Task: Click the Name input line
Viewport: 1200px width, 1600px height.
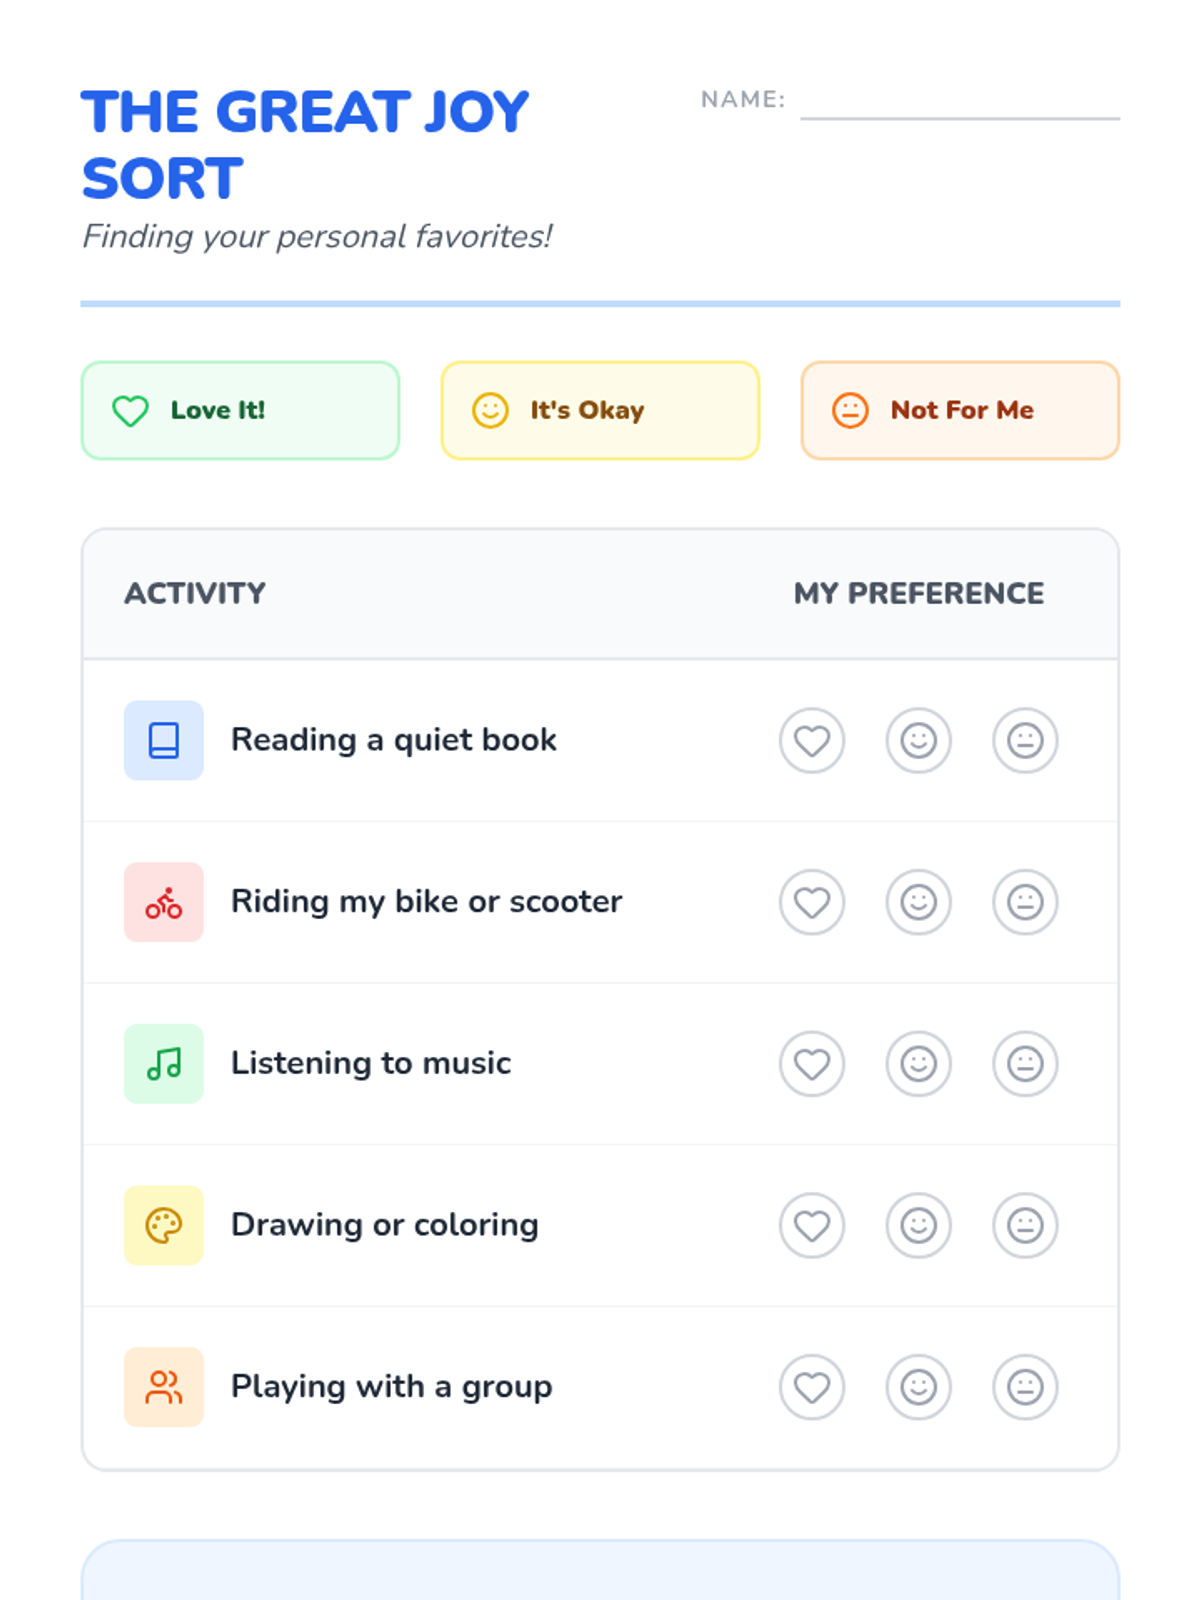Action: (x=960, y=103)
